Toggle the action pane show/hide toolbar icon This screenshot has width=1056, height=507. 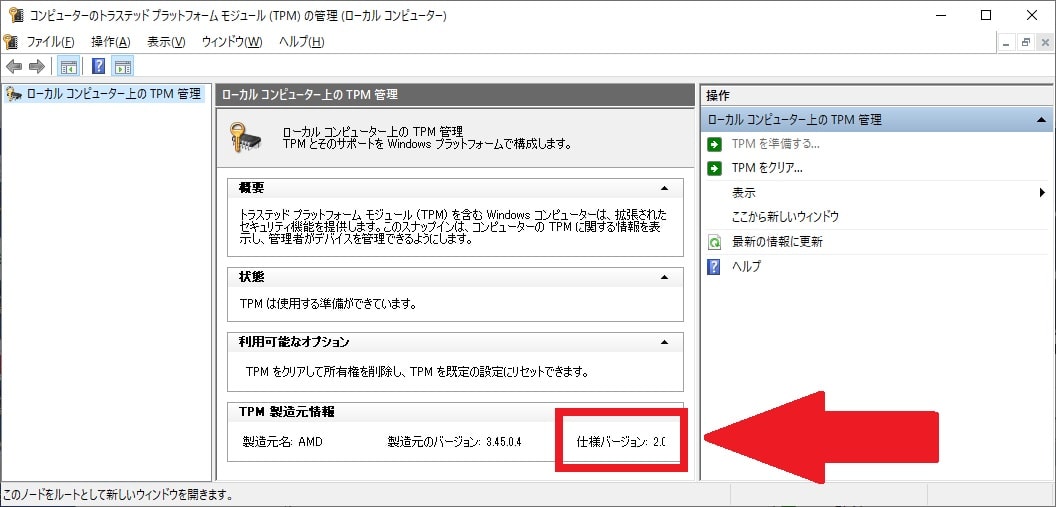[123, 66]
